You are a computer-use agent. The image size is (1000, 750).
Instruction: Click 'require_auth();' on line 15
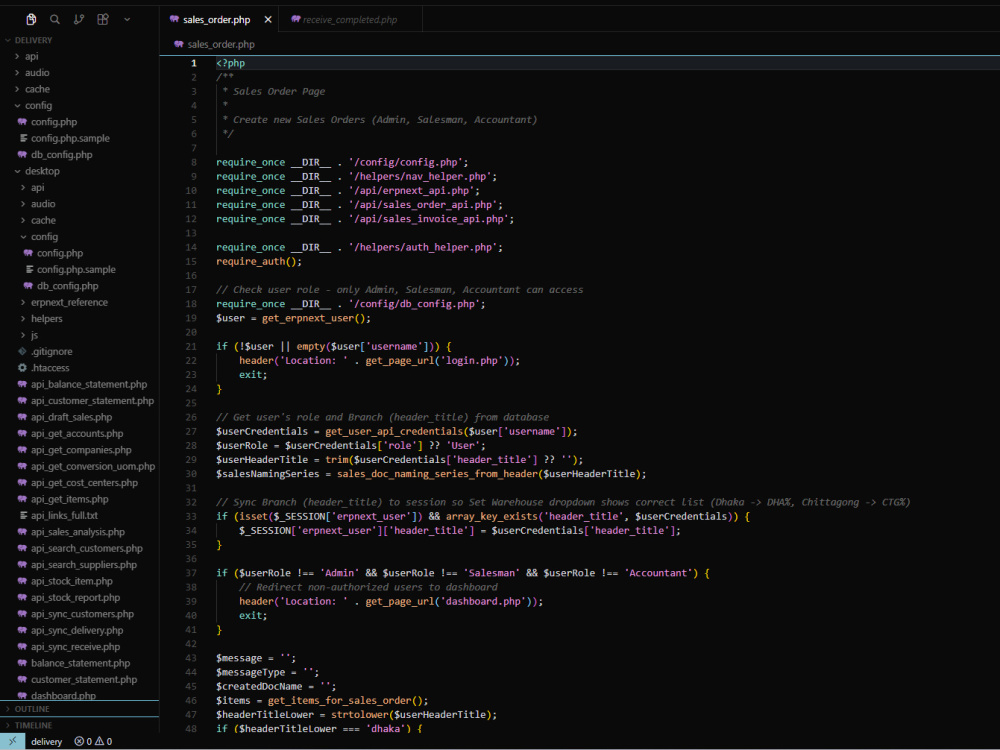[x=259, y=261]
